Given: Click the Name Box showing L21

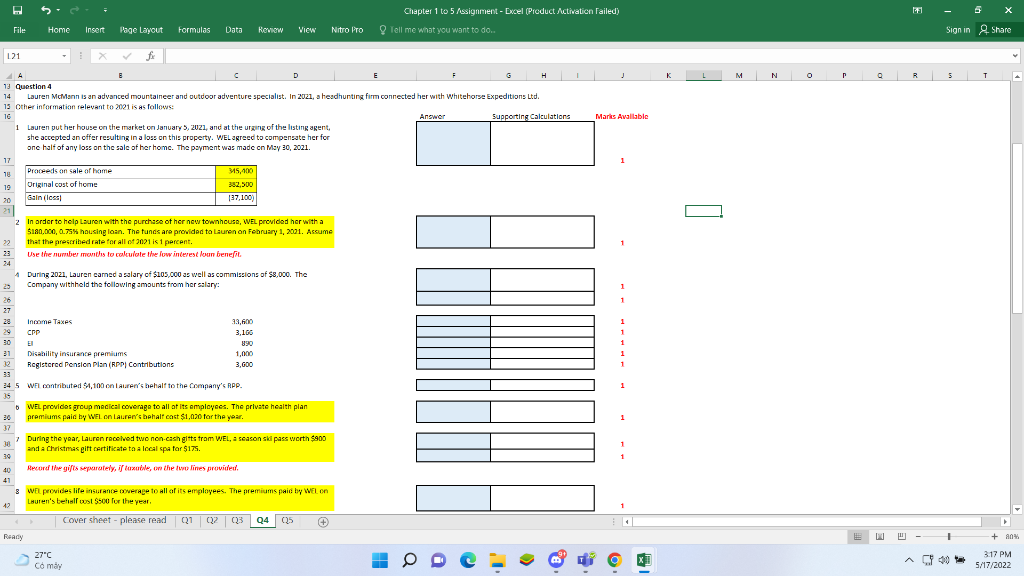Looking at the screenshot, I should pos(32,56).
